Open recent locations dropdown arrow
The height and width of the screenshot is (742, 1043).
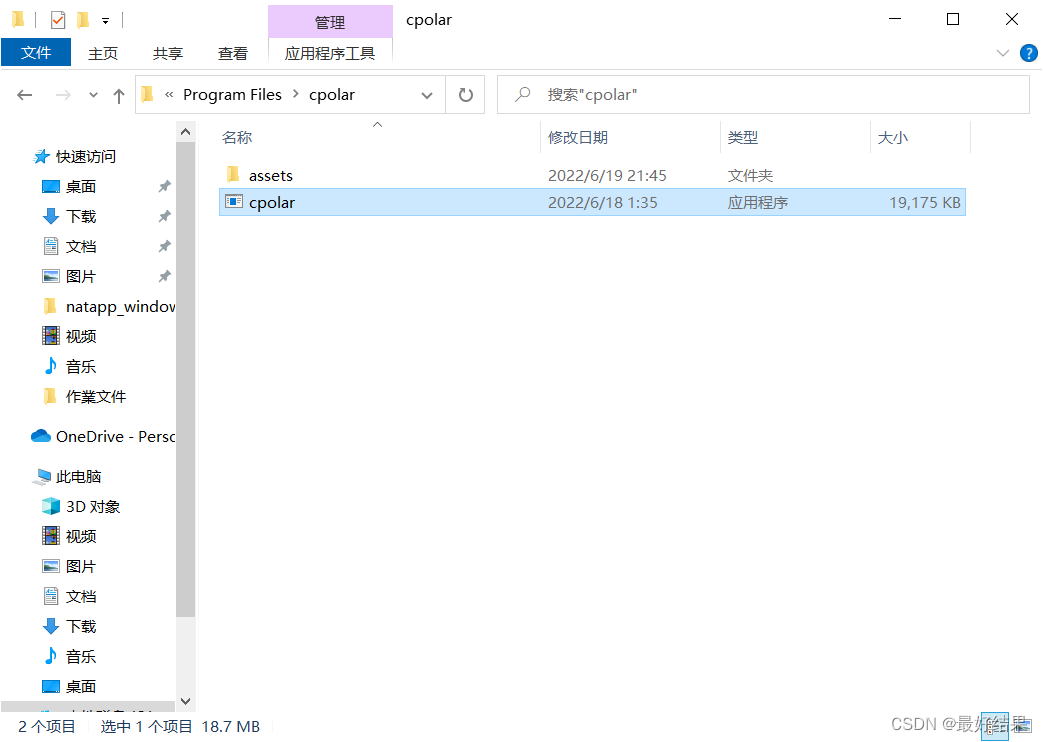[93, 95]
